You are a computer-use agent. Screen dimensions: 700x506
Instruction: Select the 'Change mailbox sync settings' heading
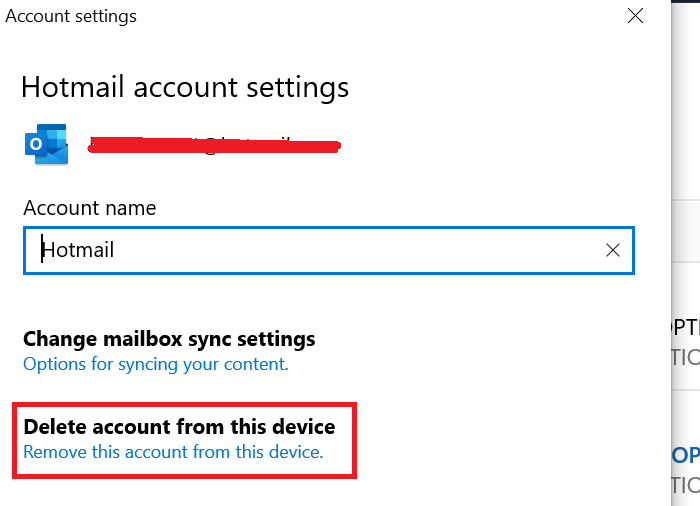click(x=169, y=339)
